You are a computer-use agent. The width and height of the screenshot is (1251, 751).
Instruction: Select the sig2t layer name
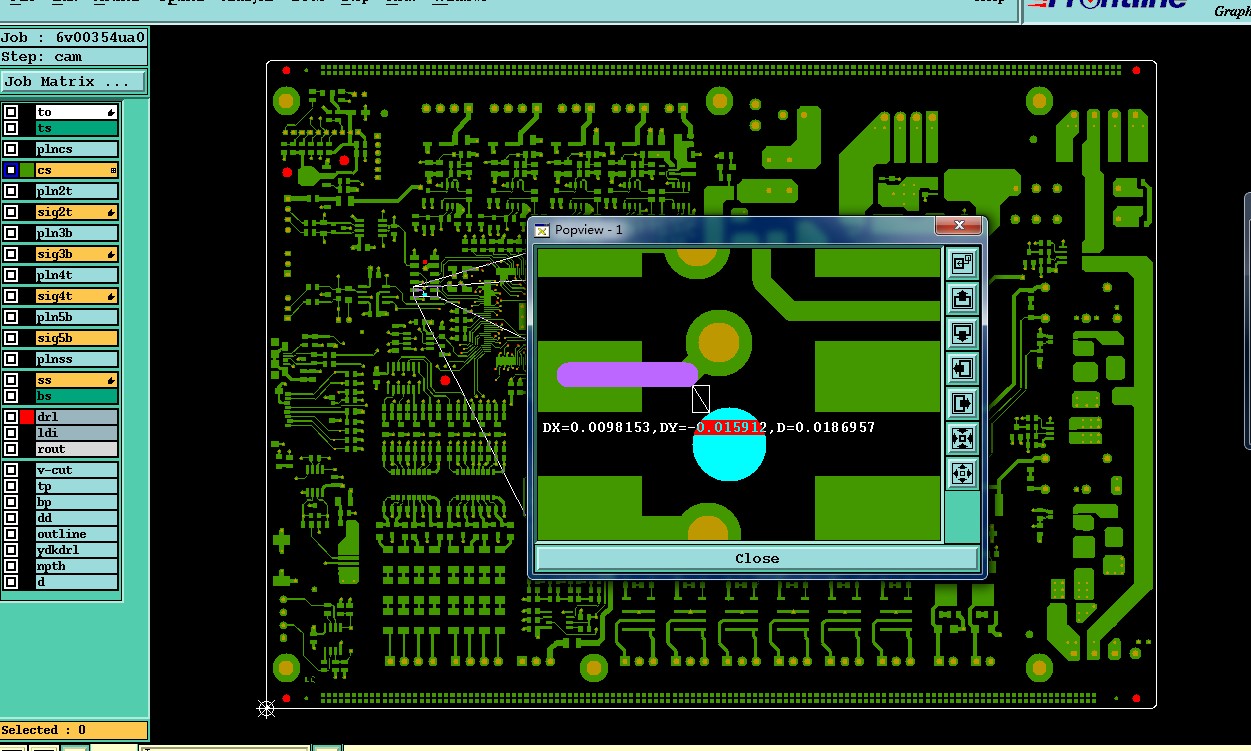[x=76, y=213]
